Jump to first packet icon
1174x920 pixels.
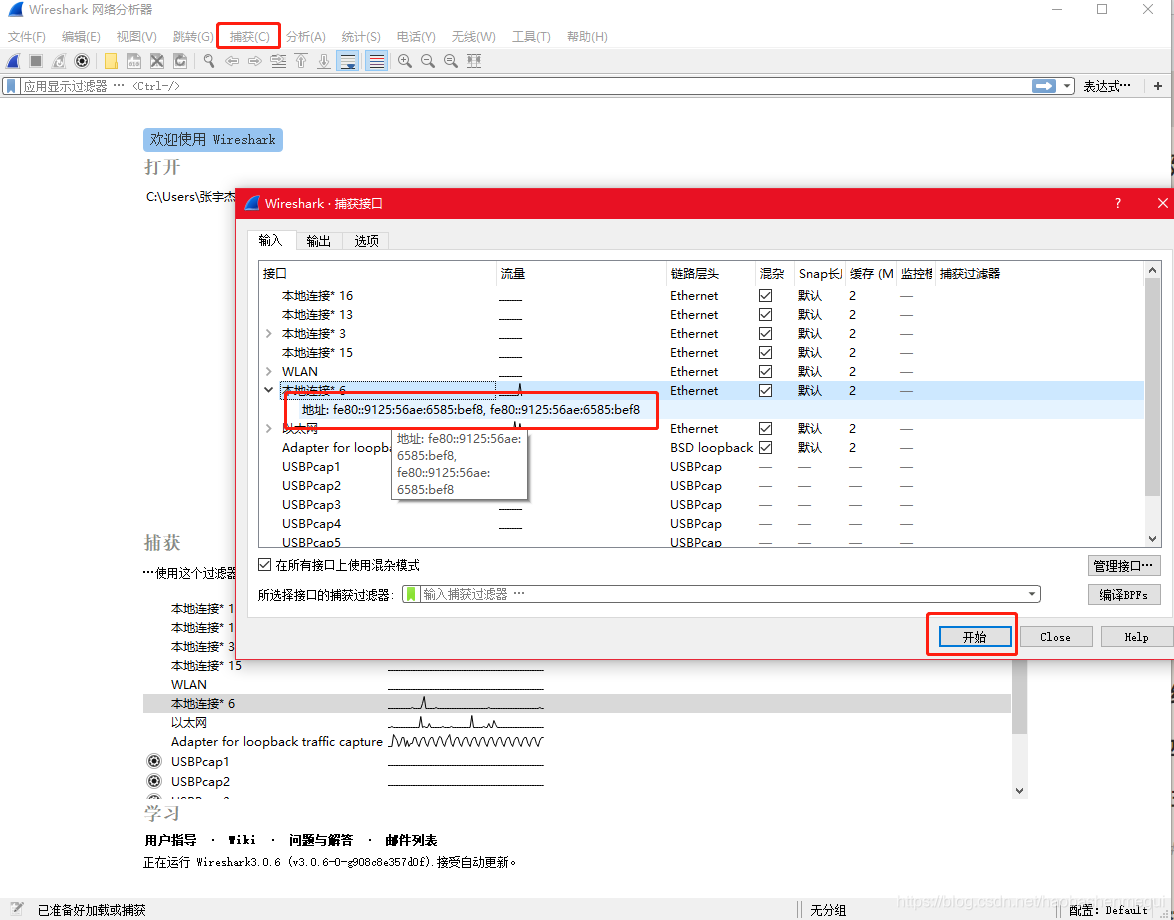(x=301, y=61)
